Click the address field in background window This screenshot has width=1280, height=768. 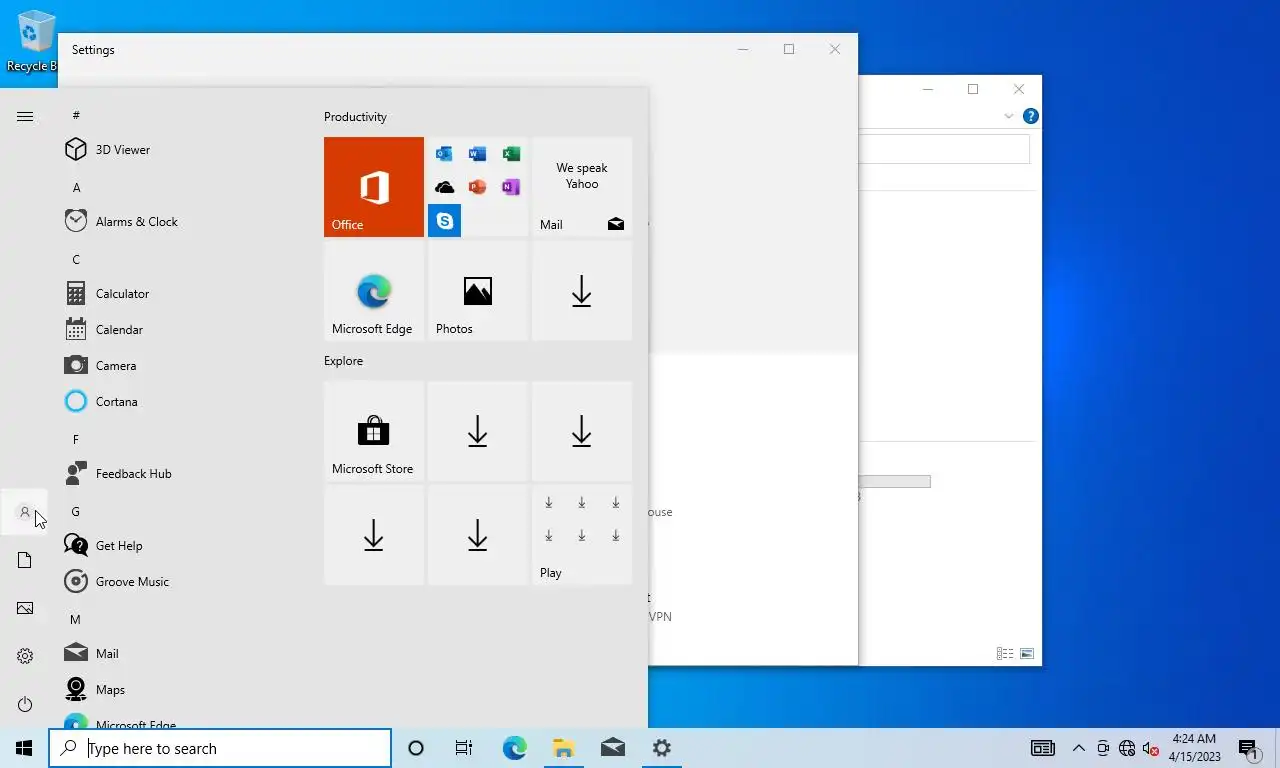point(944,149)
